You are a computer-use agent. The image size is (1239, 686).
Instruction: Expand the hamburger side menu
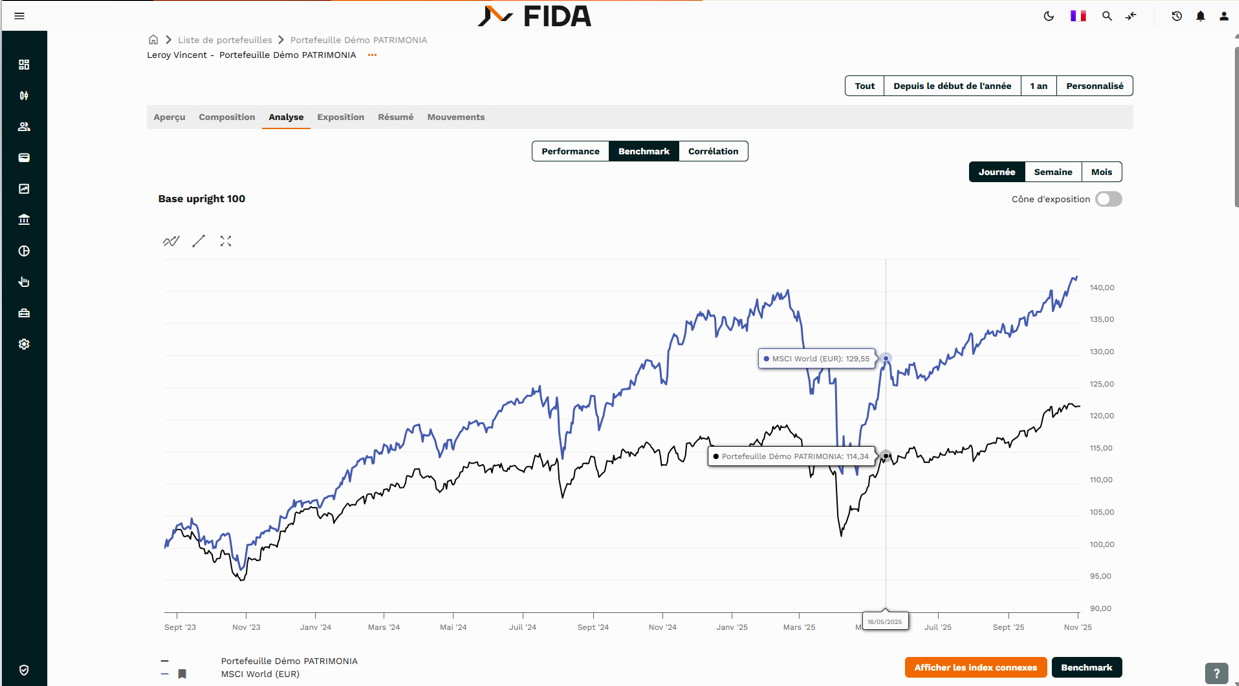point(19,16)
